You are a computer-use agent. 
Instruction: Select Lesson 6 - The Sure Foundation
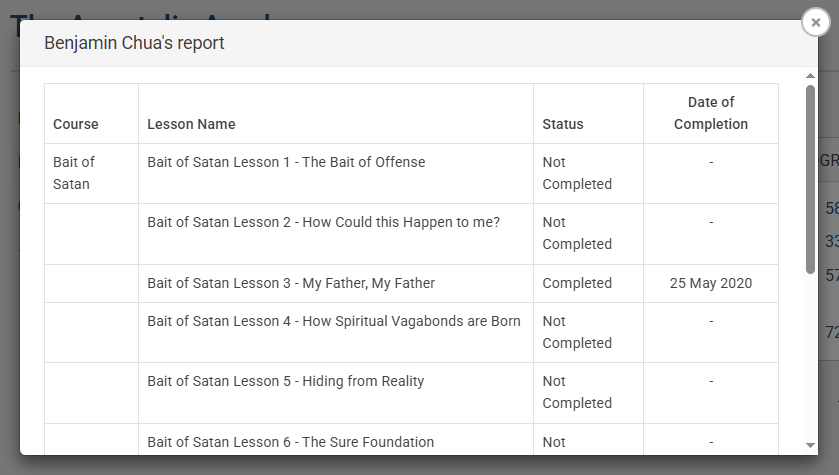290,442
